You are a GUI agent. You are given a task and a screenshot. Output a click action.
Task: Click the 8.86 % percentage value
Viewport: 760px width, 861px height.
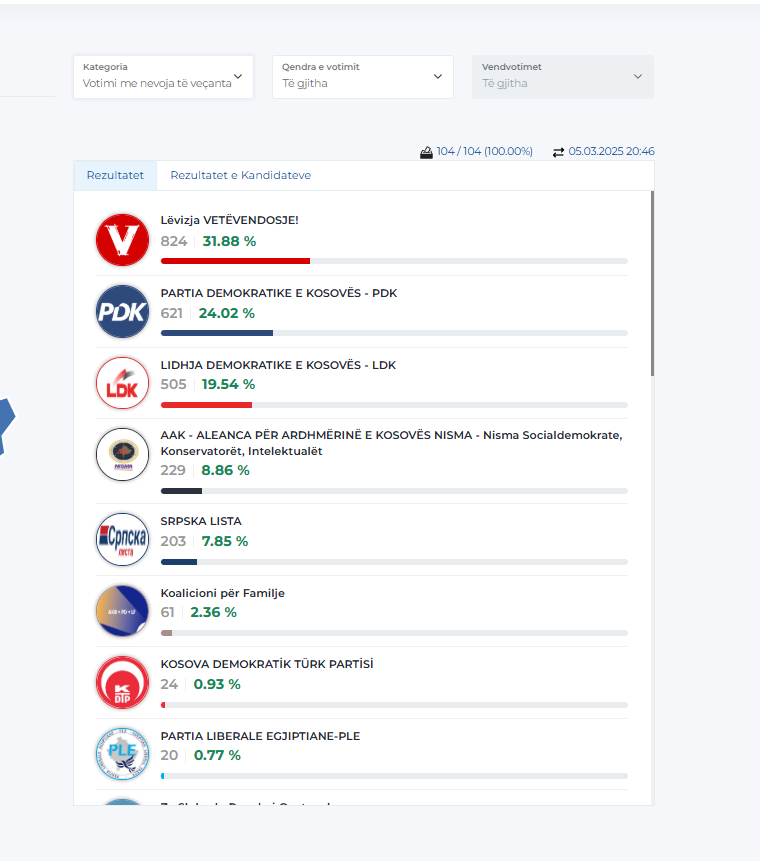click(226, 470)
